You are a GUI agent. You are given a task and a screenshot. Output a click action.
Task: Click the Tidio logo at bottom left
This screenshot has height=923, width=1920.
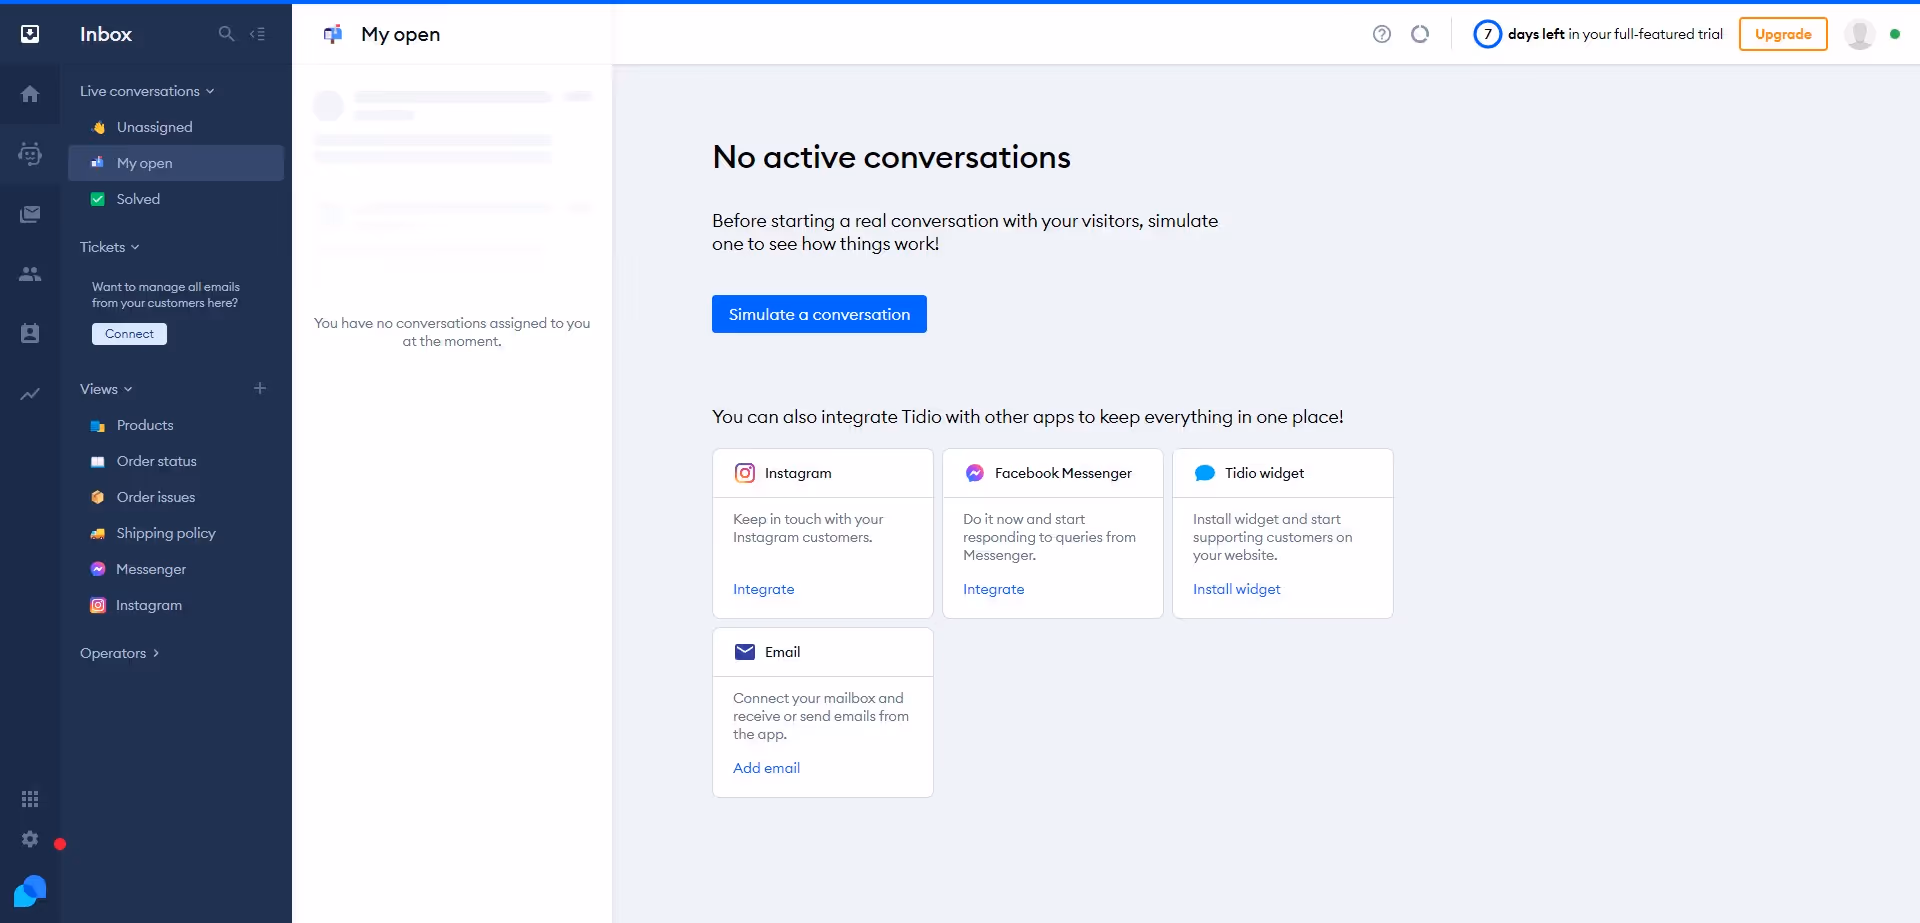coord(30,890)
